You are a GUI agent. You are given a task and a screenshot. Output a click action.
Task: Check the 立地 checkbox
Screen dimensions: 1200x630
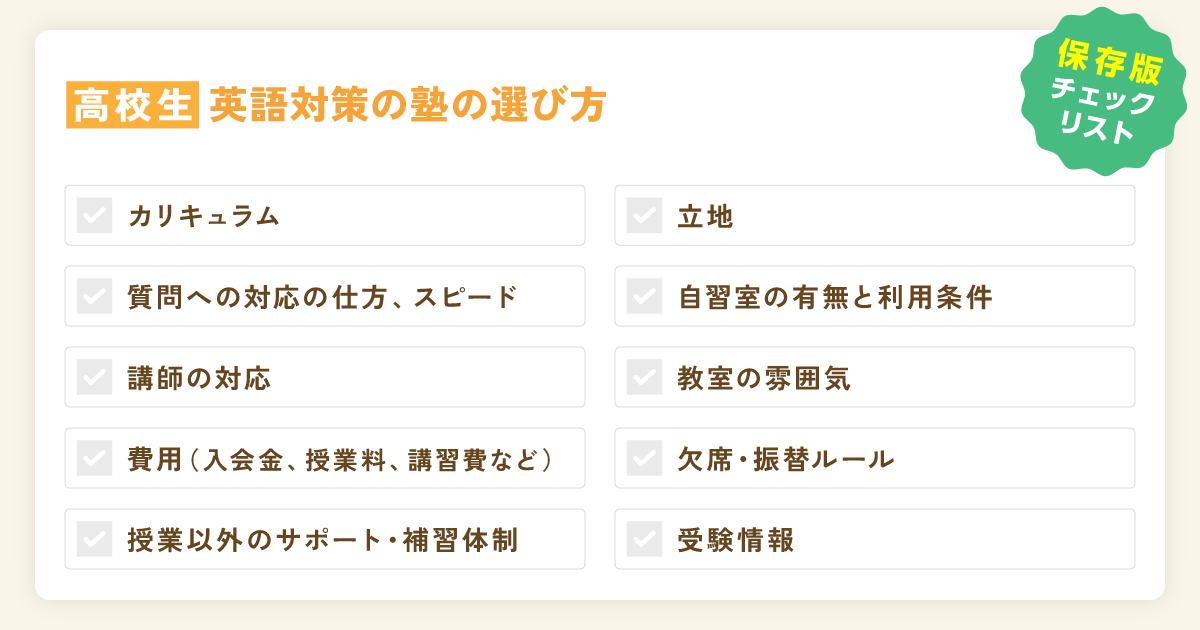click(644, 215)
